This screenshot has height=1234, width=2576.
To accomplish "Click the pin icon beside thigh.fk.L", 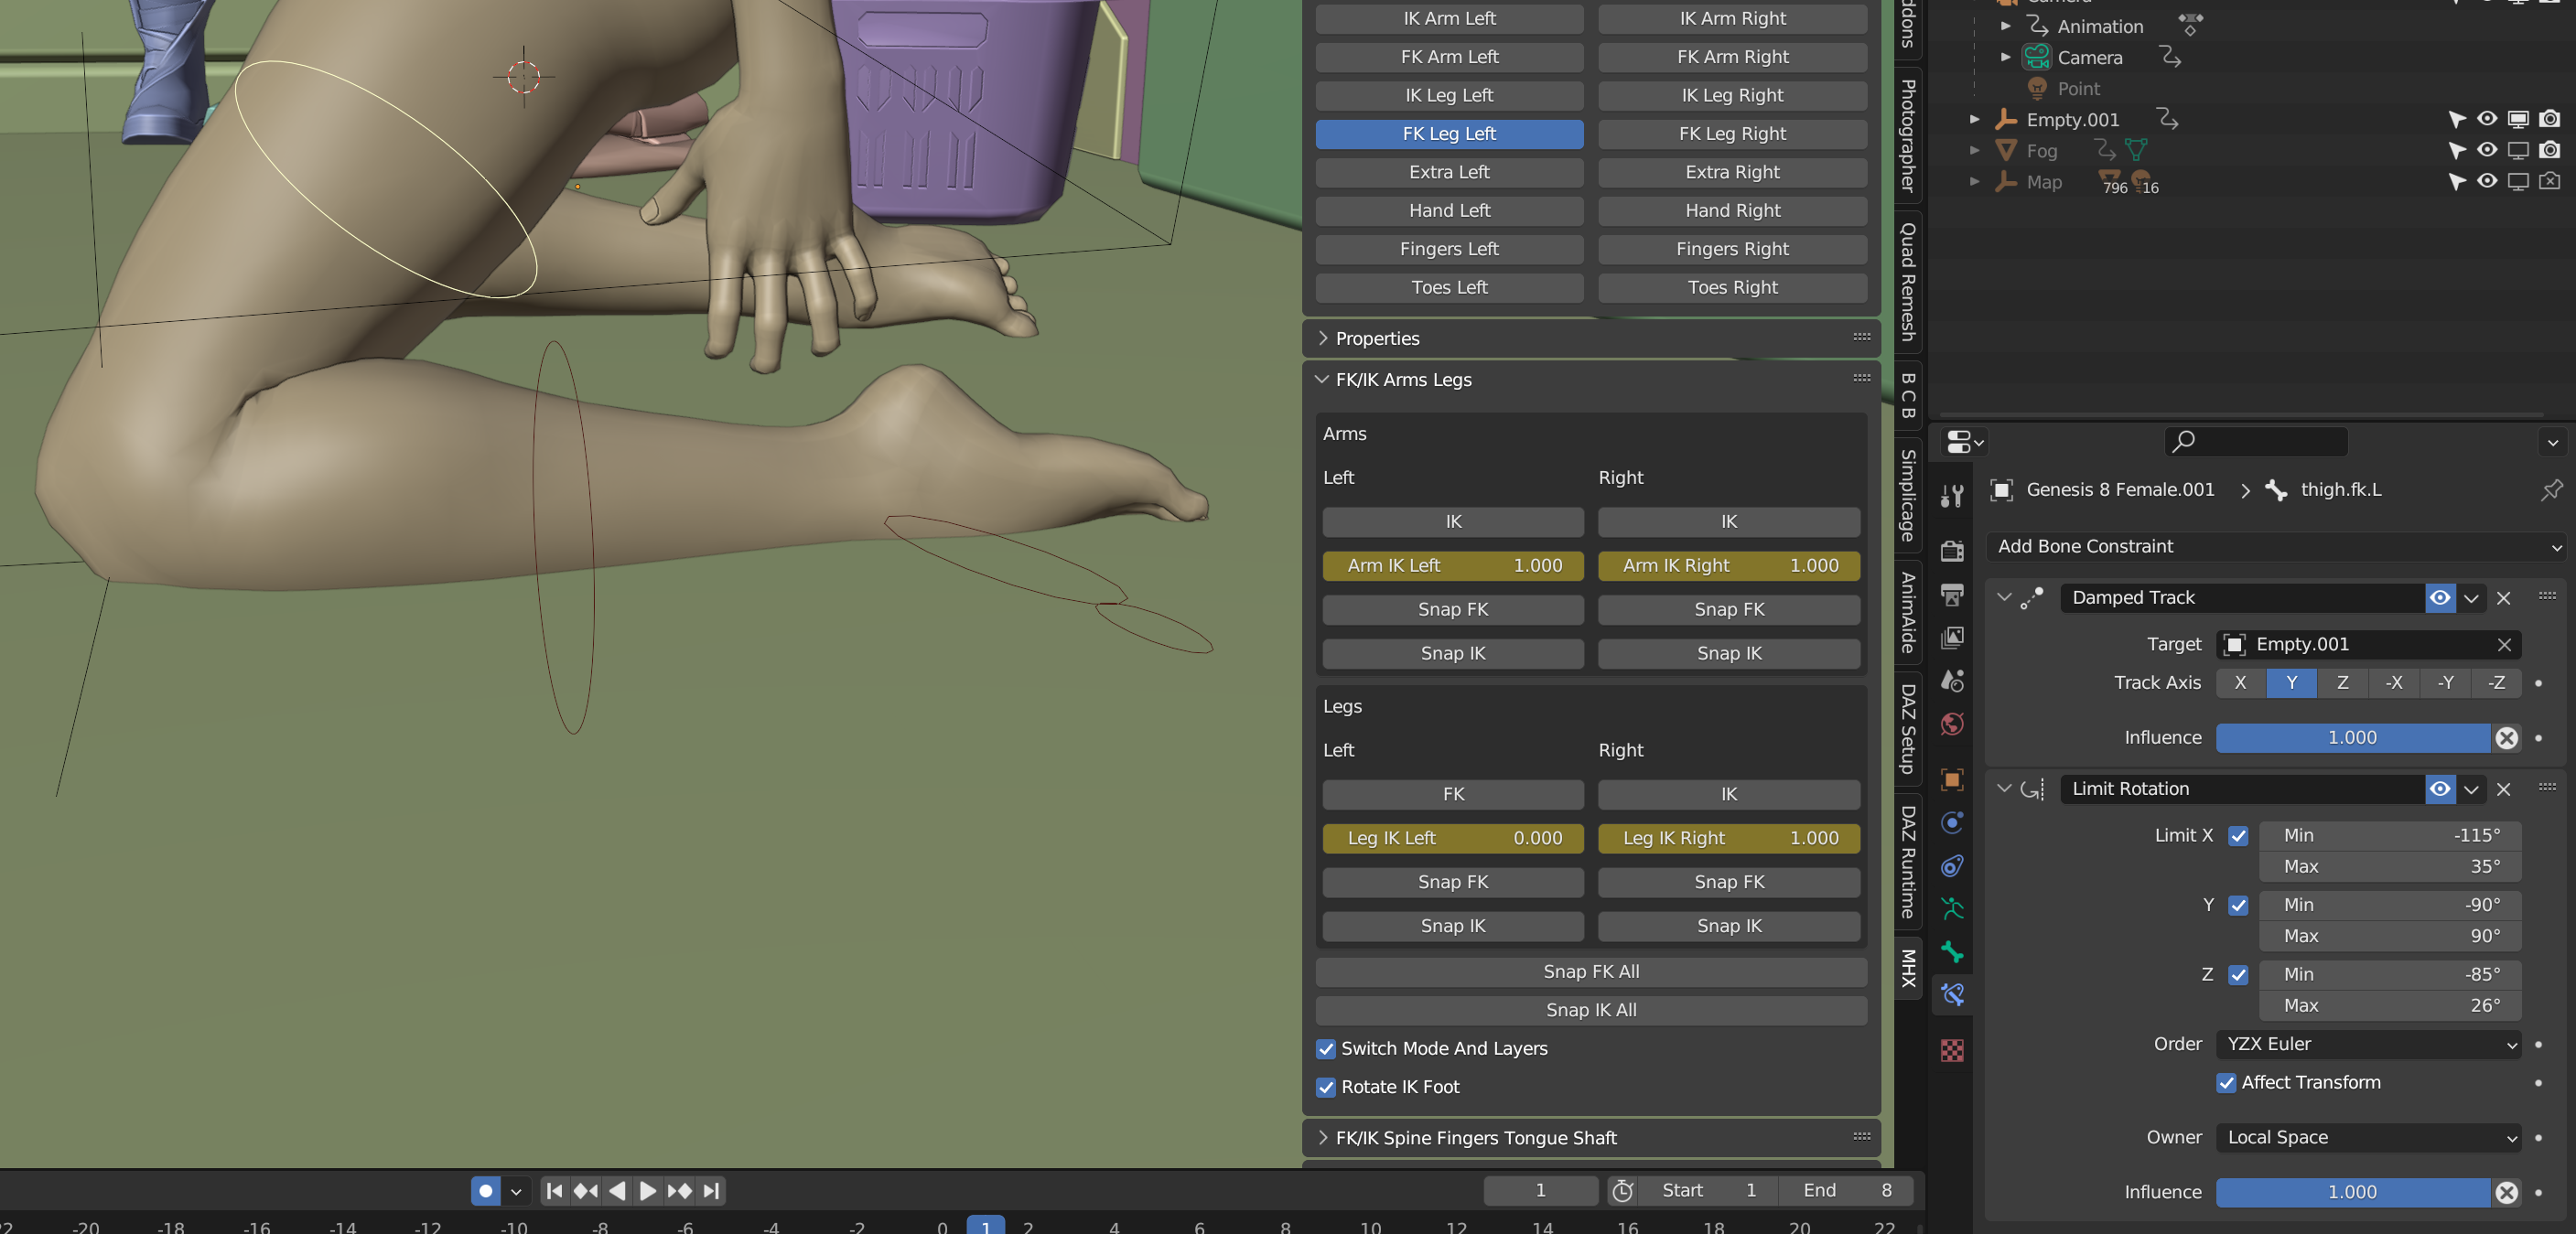I will point(2551,490).
